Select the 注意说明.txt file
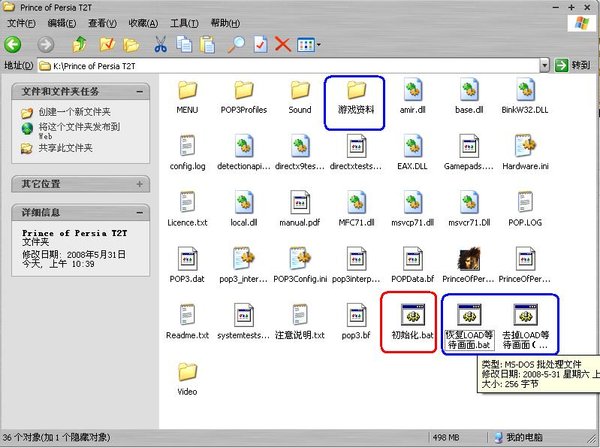 click(300, 321)
